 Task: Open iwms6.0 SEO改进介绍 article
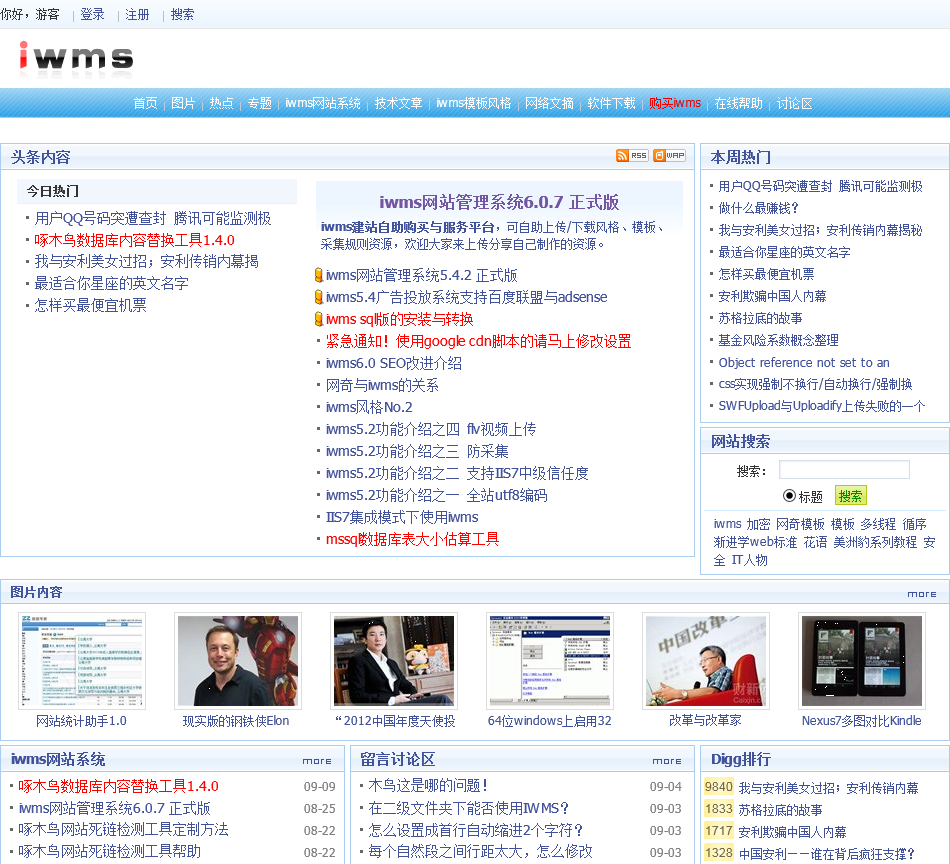(x=394, y=363)
